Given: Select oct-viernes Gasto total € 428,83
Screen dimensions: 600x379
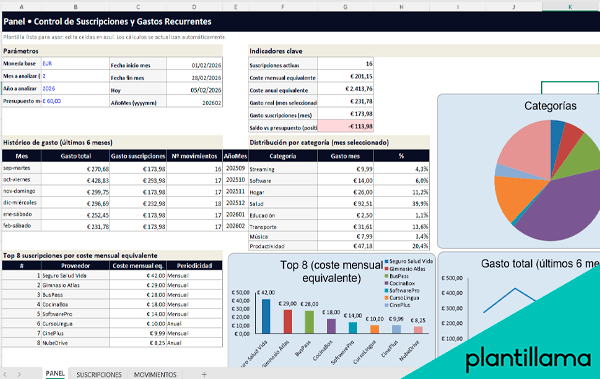Looking at the screenshot, I should click(x=75, y=180).
